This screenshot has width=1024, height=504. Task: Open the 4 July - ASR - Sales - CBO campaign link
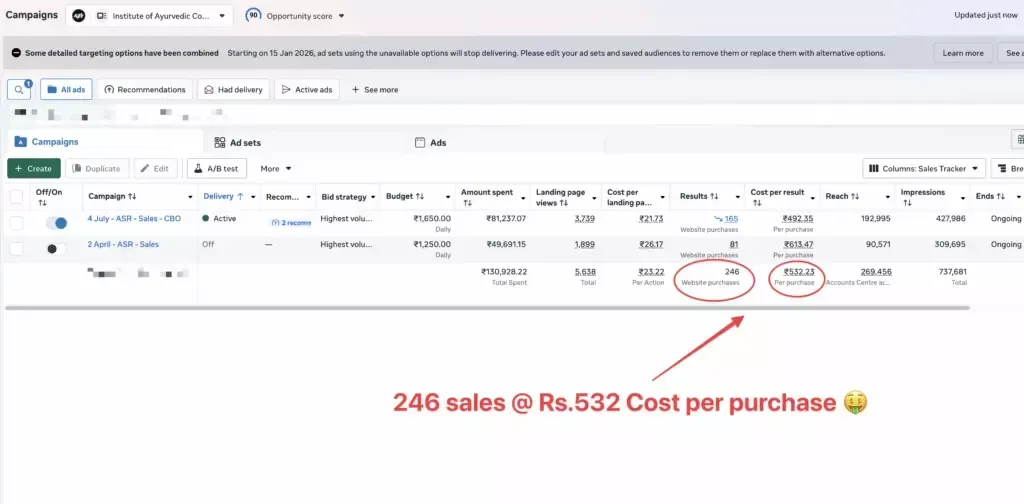tap(134, 219)
